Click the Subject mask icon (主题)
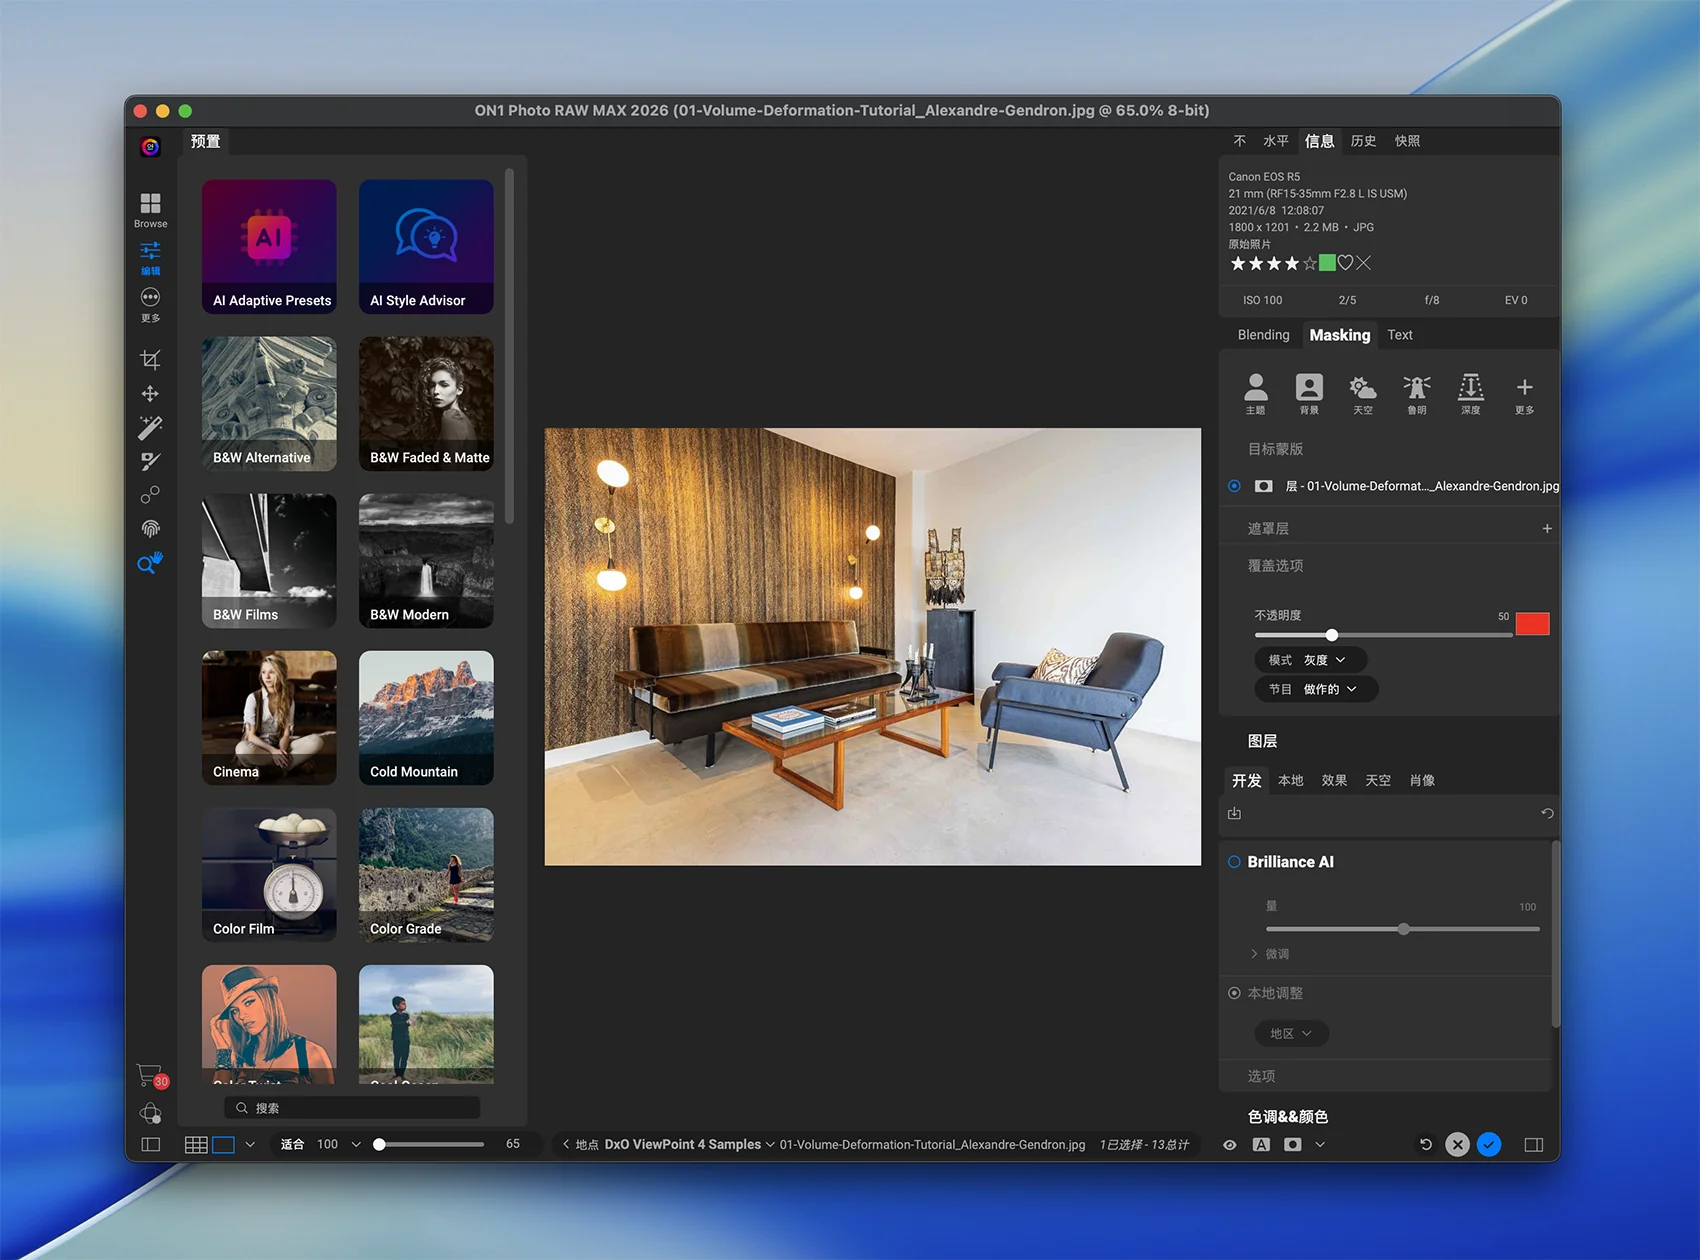Viewport: 1700px width, 1260px height. [1255, 393]
